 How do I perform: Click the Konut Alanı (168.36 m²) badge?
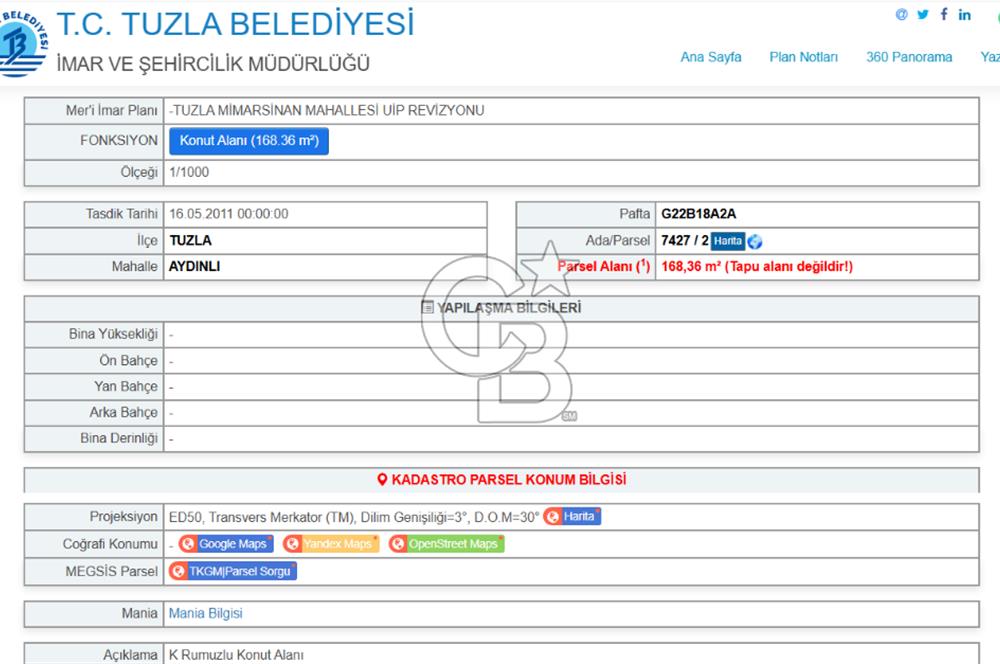(249, 141)
